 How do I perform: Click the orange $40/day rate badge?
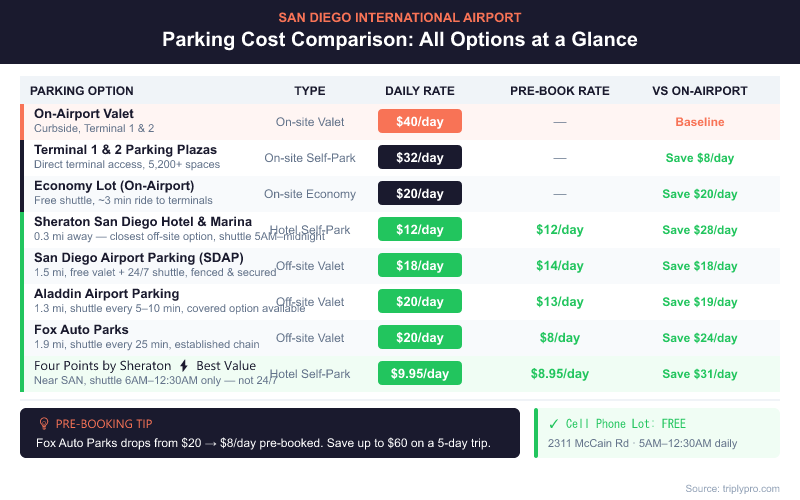pos(419,121)
